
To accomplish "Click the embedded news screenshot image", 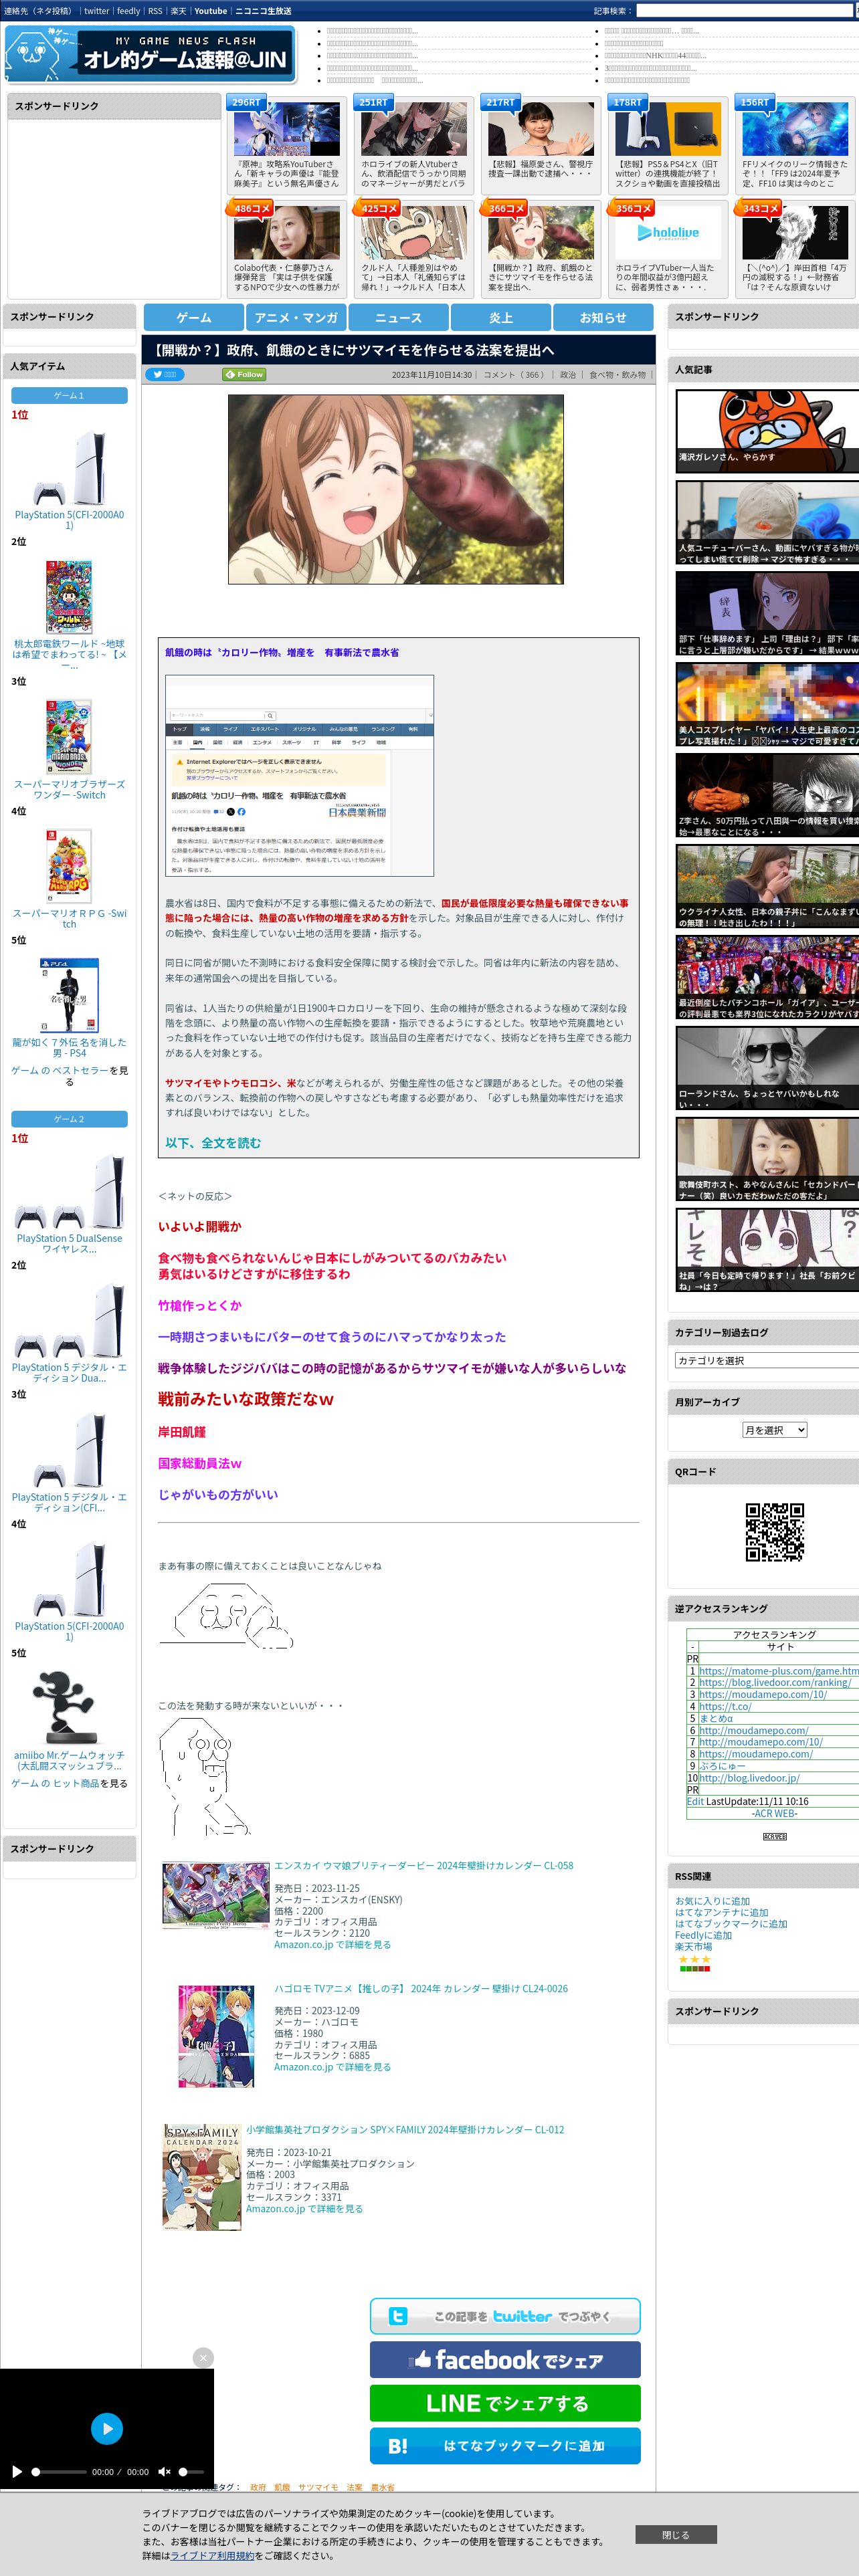I will click(300, 776).
